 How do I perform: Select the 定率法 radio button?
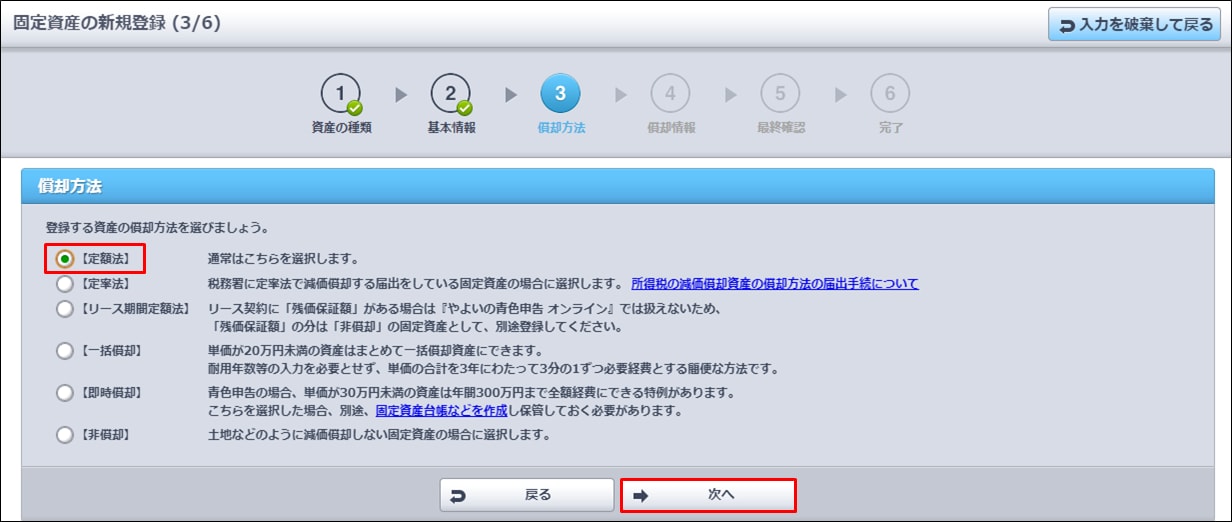coord(65,284)
